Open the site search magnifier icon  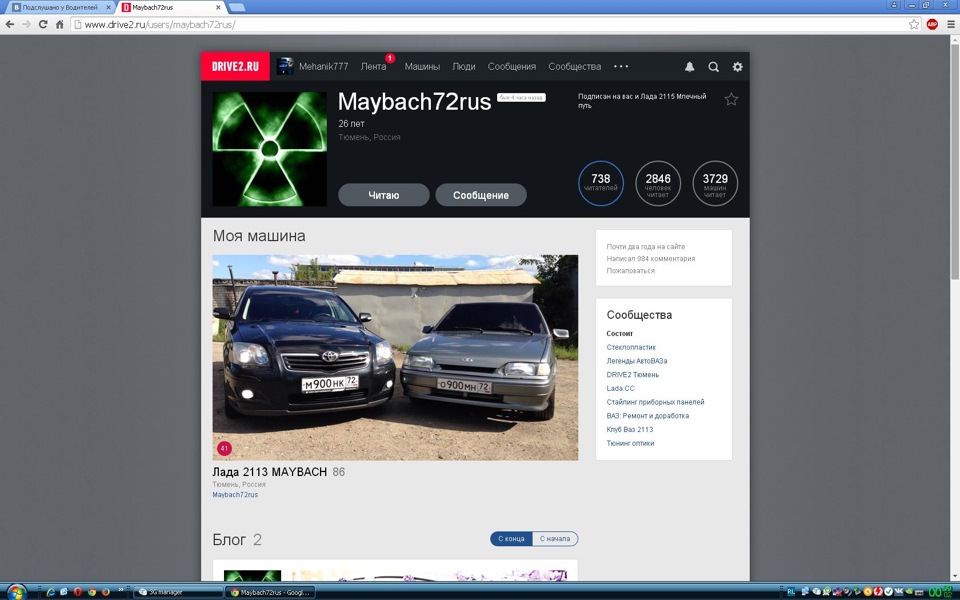click(713, 67)
